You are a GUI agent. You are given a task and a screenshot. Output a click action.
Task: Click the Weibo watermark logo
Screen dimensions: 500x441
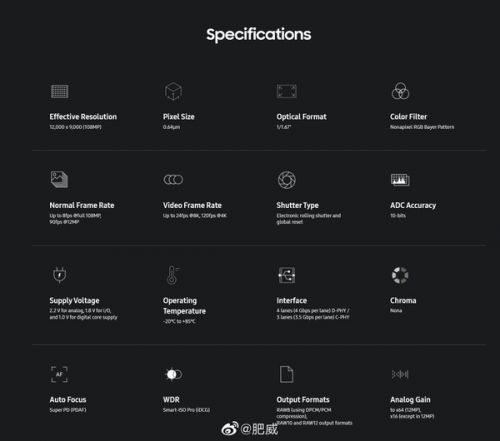(230, 429)
